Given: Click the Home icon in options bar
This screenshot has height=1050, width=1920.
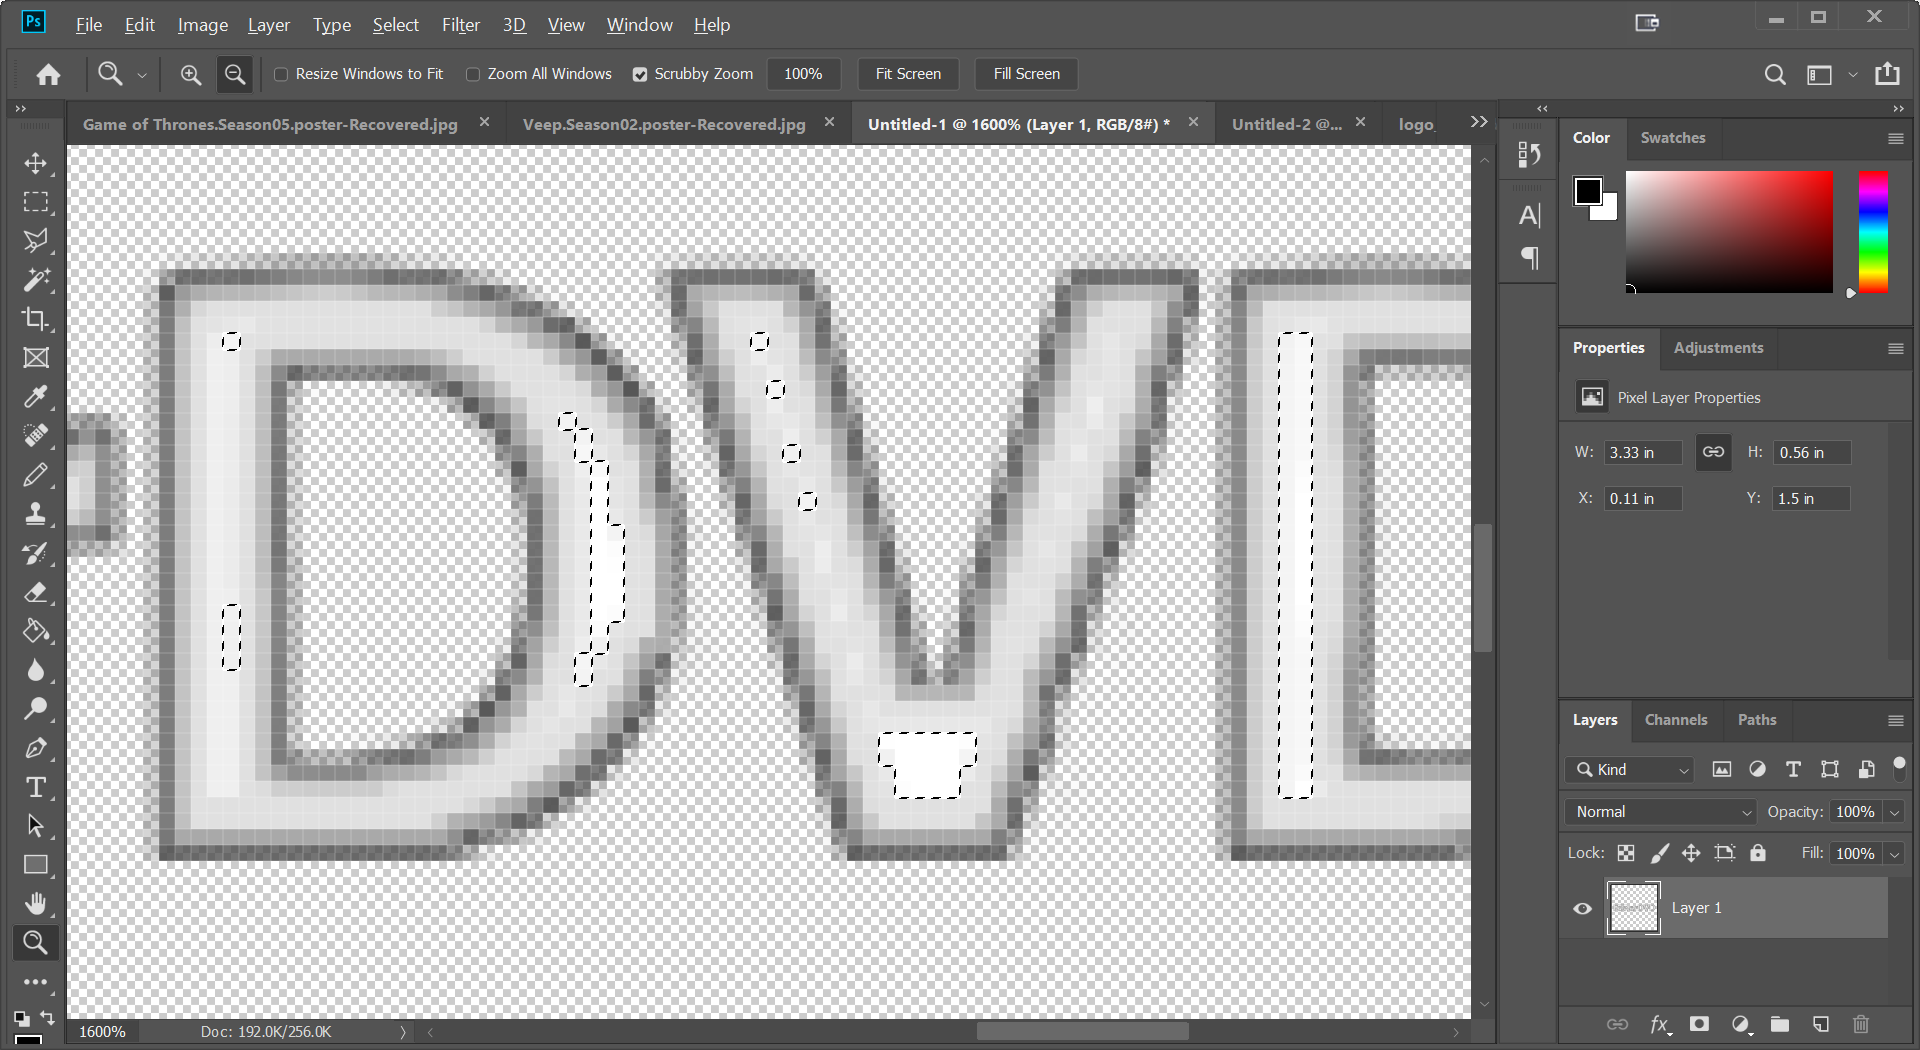Looking at the screenshot, I should (x=48, y=74).
